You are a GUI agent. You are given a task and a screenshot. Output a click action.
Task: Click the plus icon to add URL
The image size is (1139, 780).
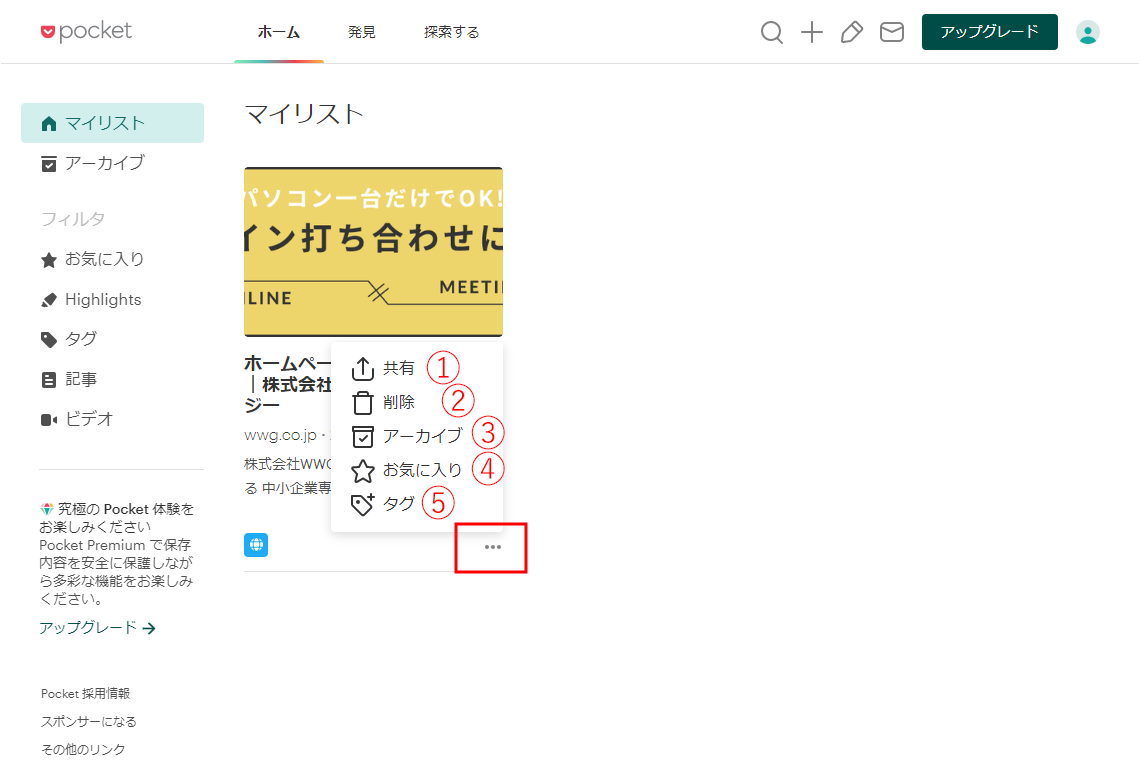pos(812,33)
